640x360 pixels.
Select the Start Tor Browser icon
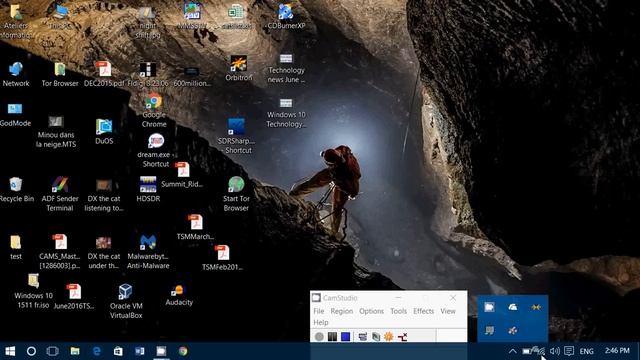pos(236,194)
